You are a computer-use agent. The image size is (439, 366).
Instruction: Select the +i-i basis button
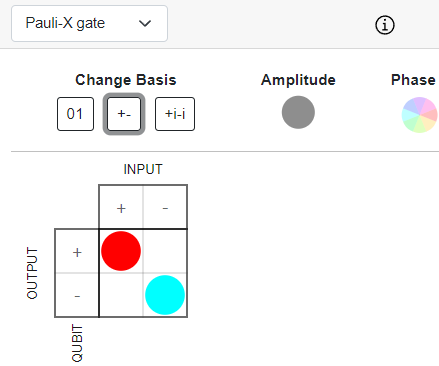(175, 114)
